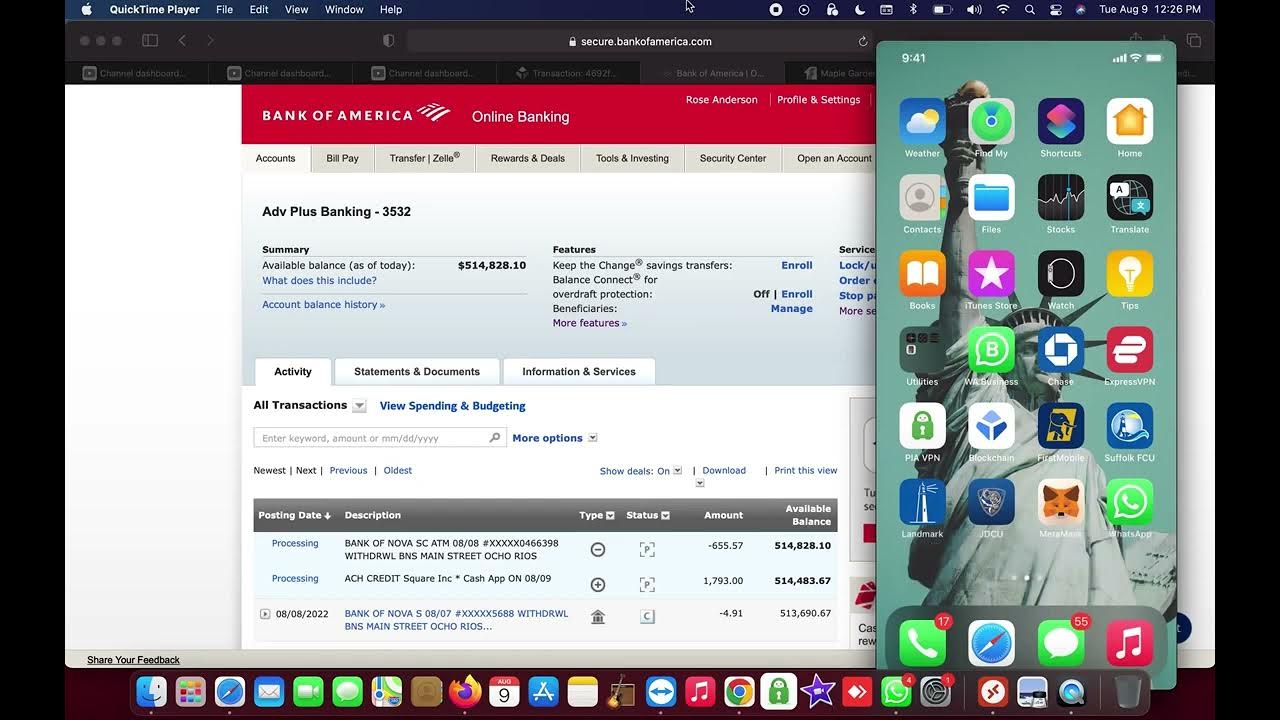Reload the Bank of America page

coord(862,41)
